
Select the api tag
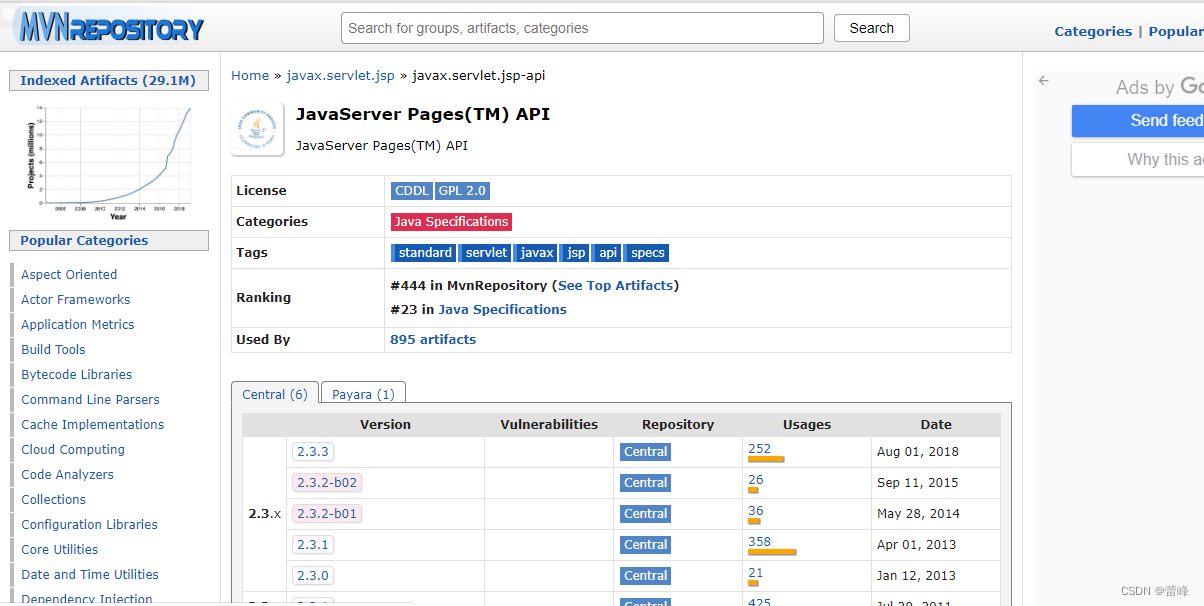(608, 253)
